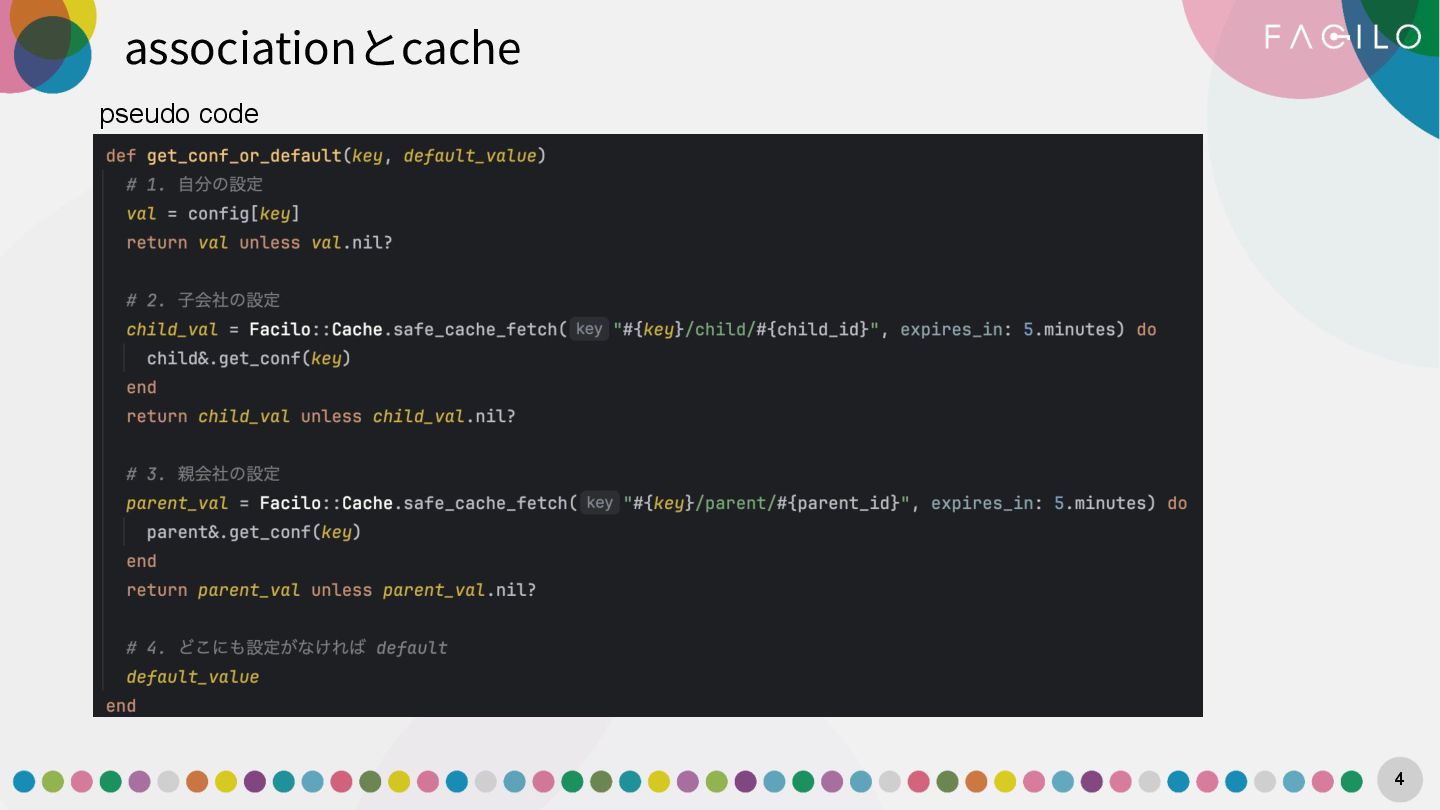The height and width of the screenshot is (810, 1440).
Task: Click the val = config[key] line
Action: pos(213,214)
